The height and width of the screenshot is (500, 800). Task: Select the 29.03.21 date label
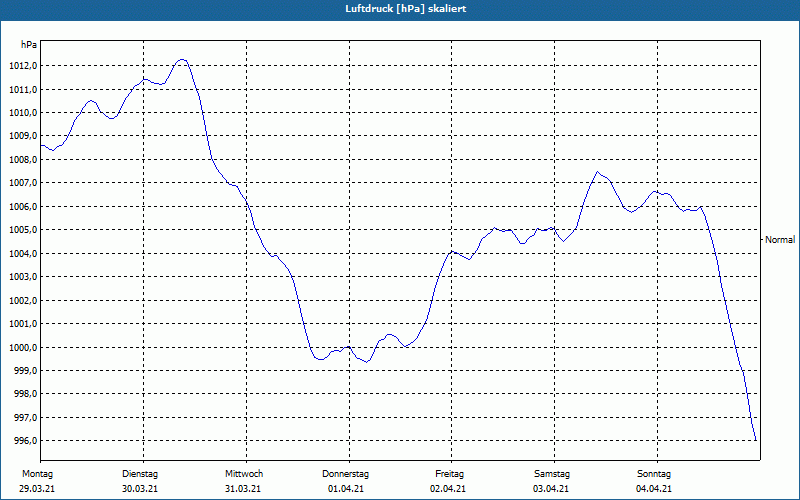coord(37,489)
